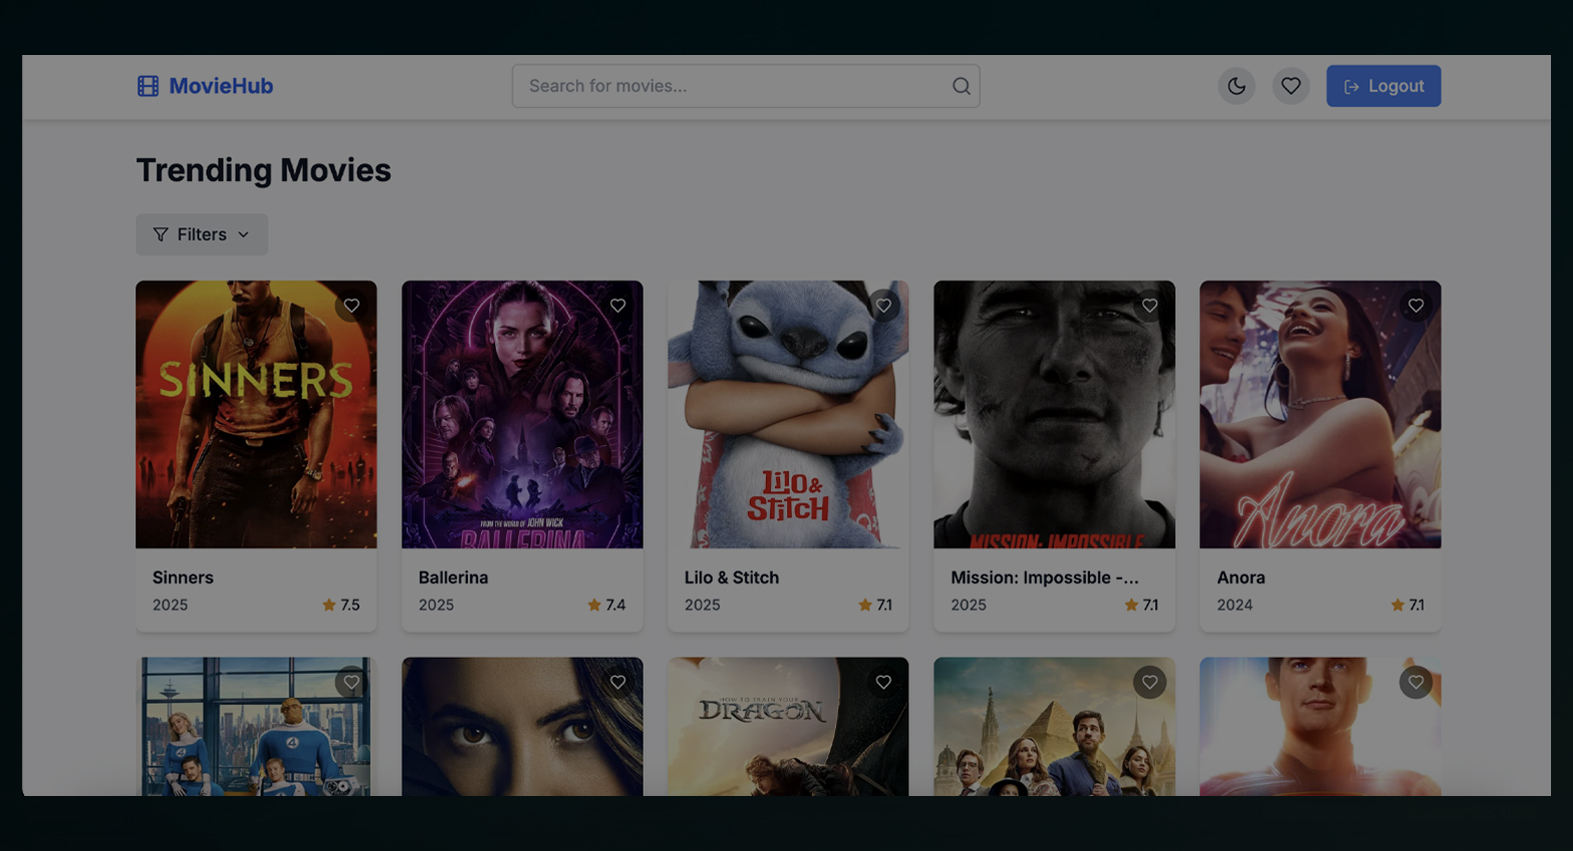The height and width of the screenshot is (851, 1573).
Task: Favorite the Superman poster heart
Action: (1415, 682)
